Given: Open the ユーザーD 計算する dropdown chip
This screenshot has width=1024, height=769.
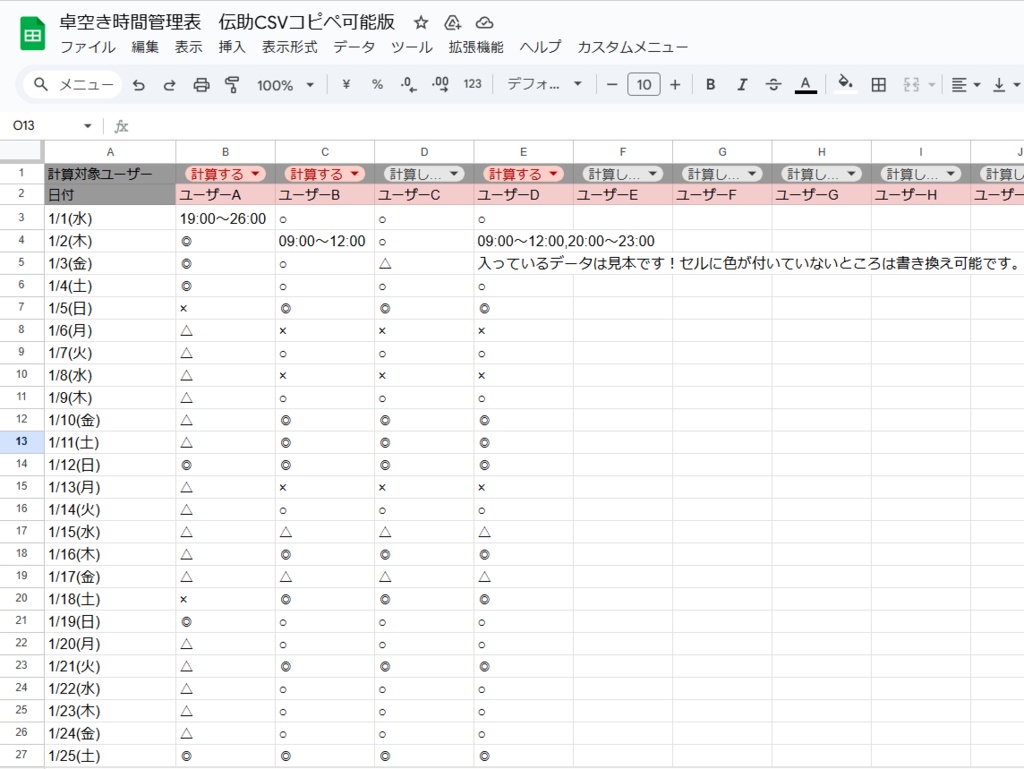Looking at the screenshot, I should pyautogui.click(x=522, y=174).
